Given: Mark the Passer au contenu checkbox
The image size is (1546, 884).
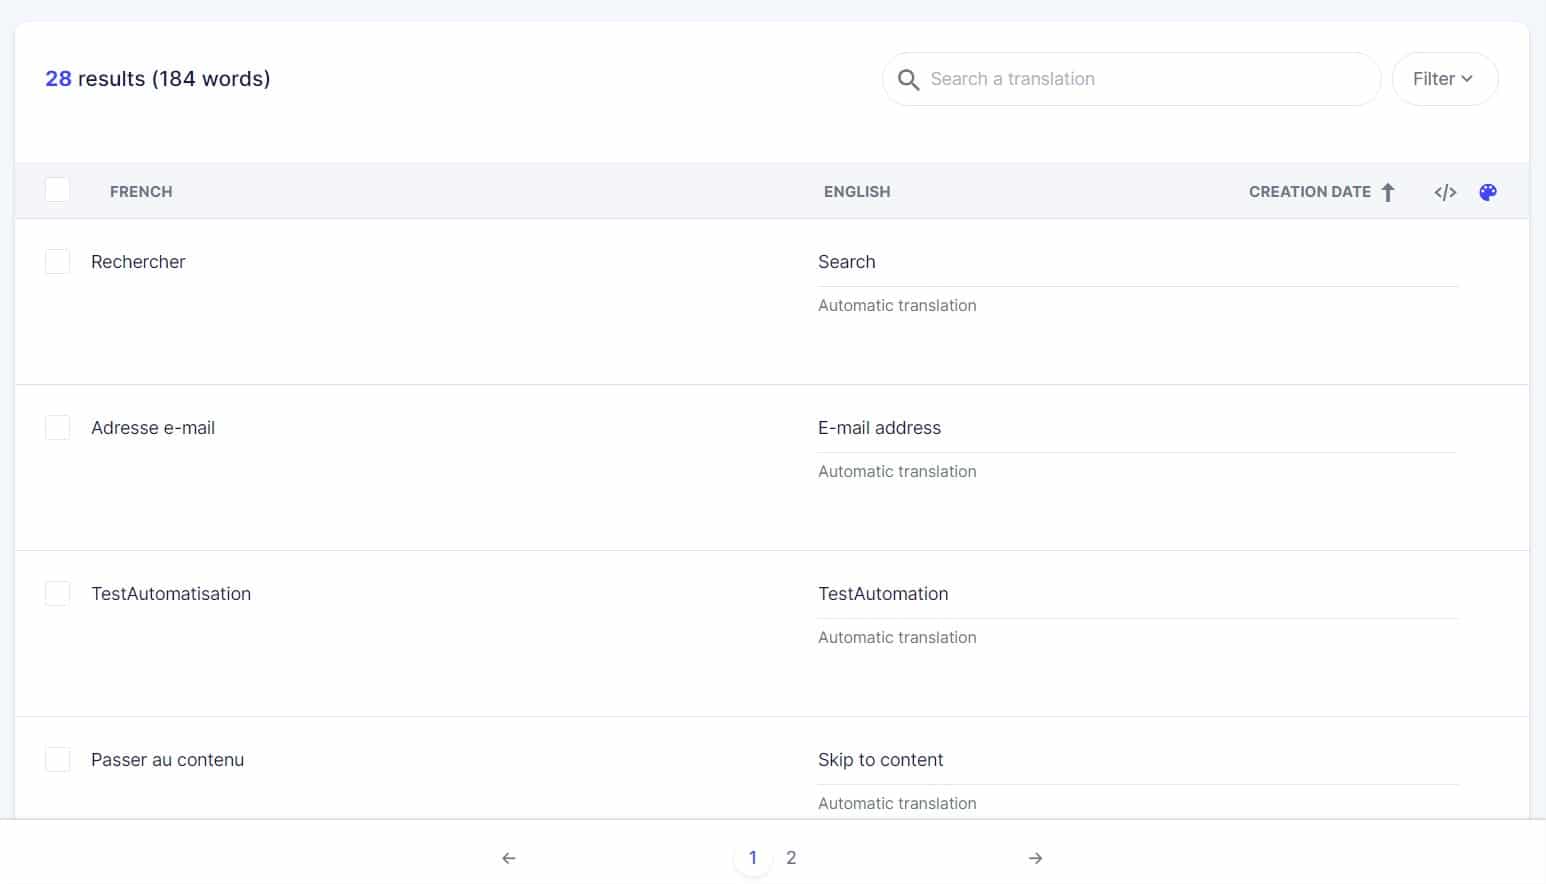Looking at the screenshot, I should click(58, 760).
